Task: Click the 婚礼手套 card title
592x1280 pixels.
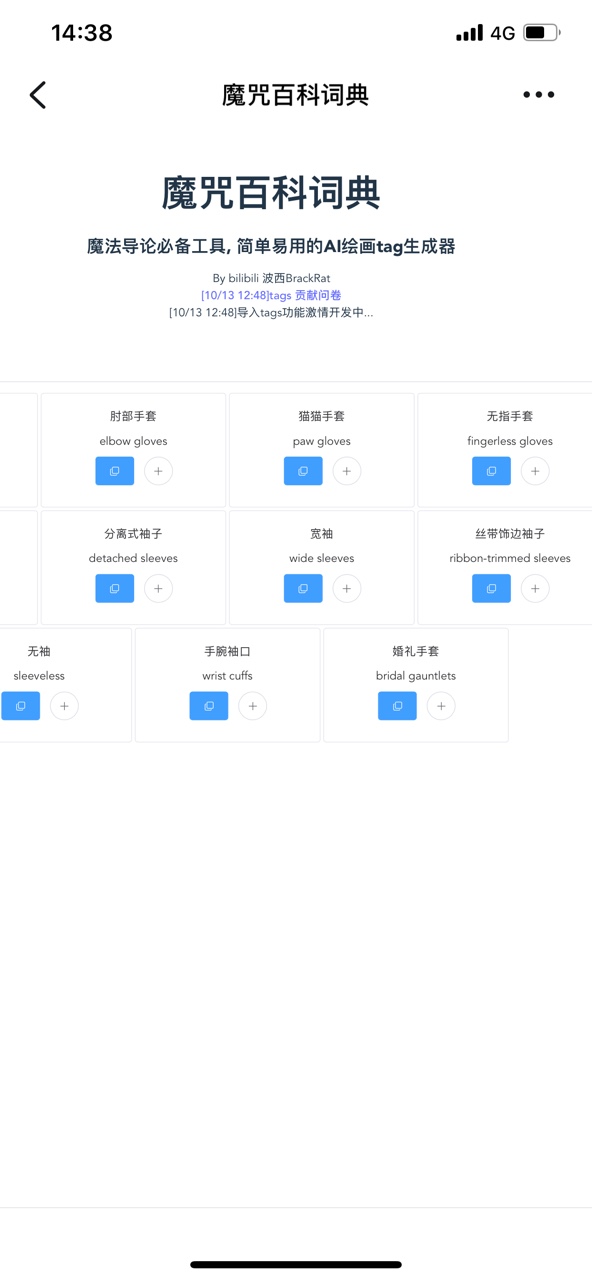Action: (x=416, y=651)
